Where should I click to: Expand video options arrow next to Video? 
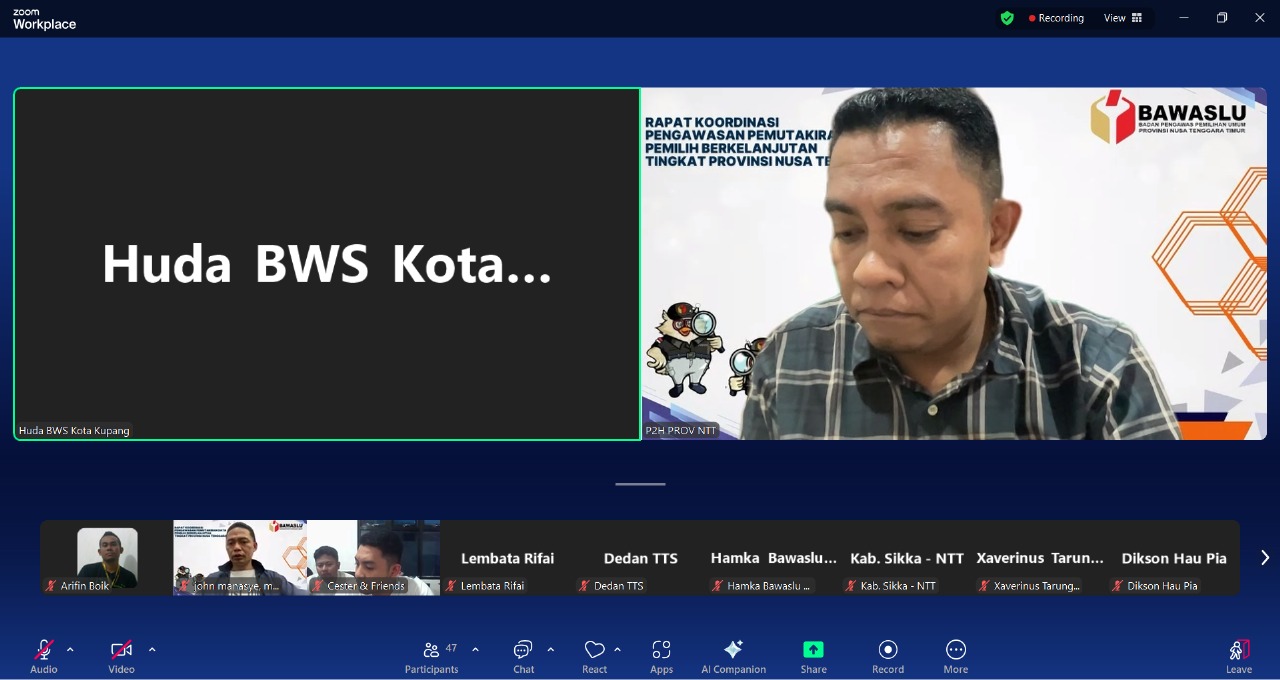[152, 650]
